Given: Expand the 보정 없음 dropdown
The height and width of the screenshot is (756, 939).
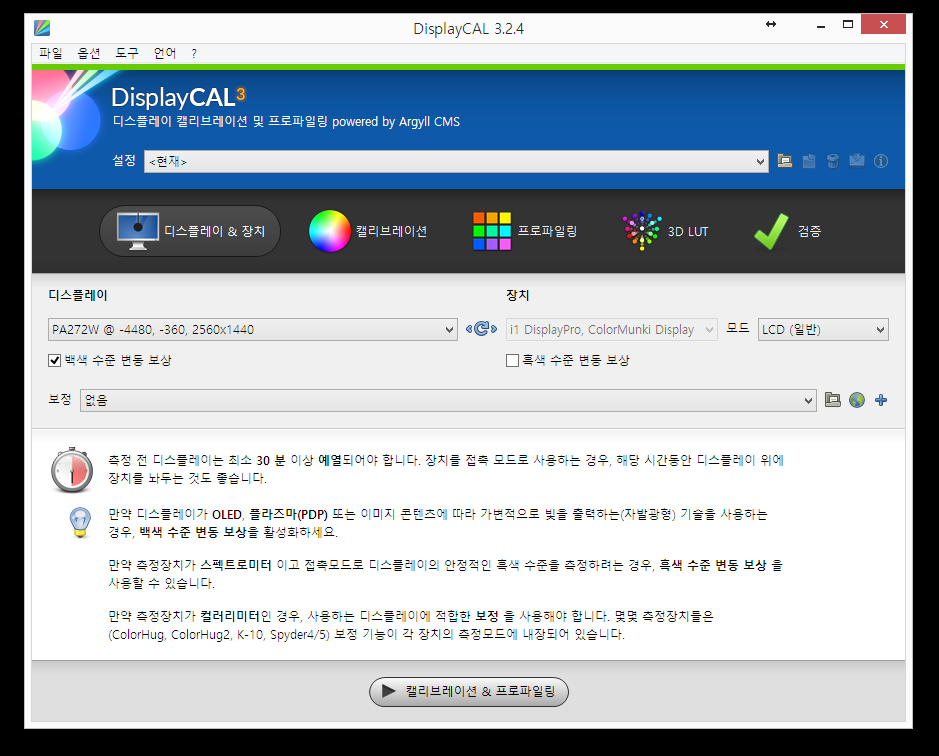Looking at the screenshot, I should pyautogui.click(x=448, y=400).
